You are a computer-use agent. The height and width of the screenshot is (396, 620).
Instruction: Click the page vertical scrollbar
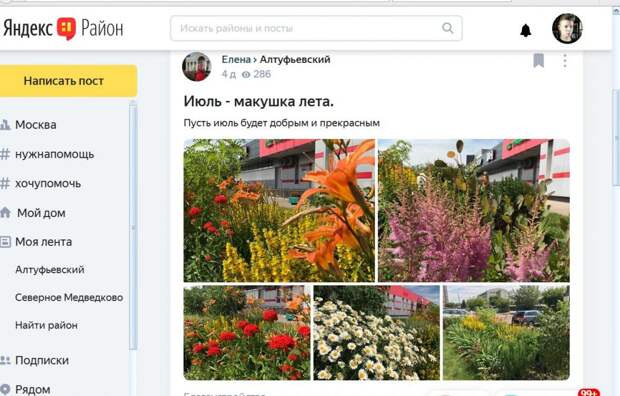pyautogui.click(x=616, y=137)
